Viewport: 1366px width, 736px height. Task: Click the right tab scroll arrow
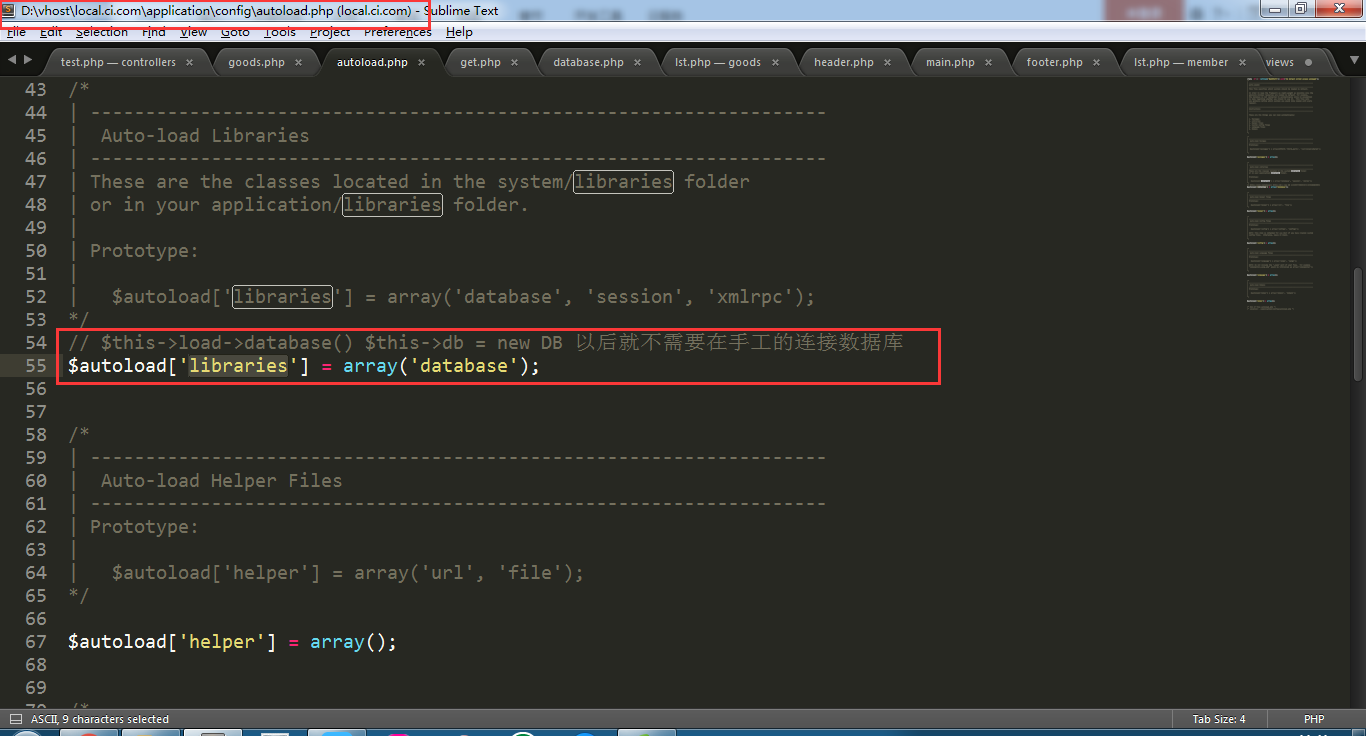coord(27,60)
